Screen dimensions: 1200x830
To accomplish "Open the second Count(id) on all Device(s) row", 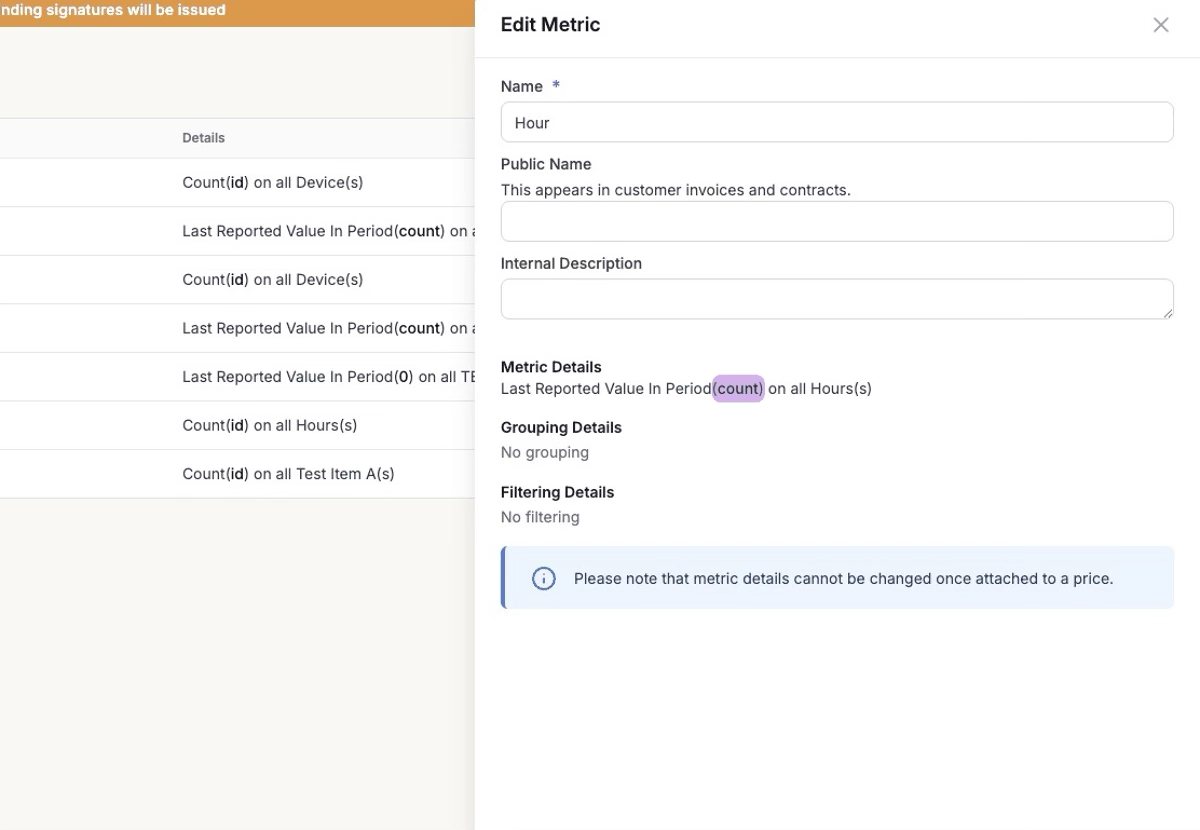I will (272, 280).
